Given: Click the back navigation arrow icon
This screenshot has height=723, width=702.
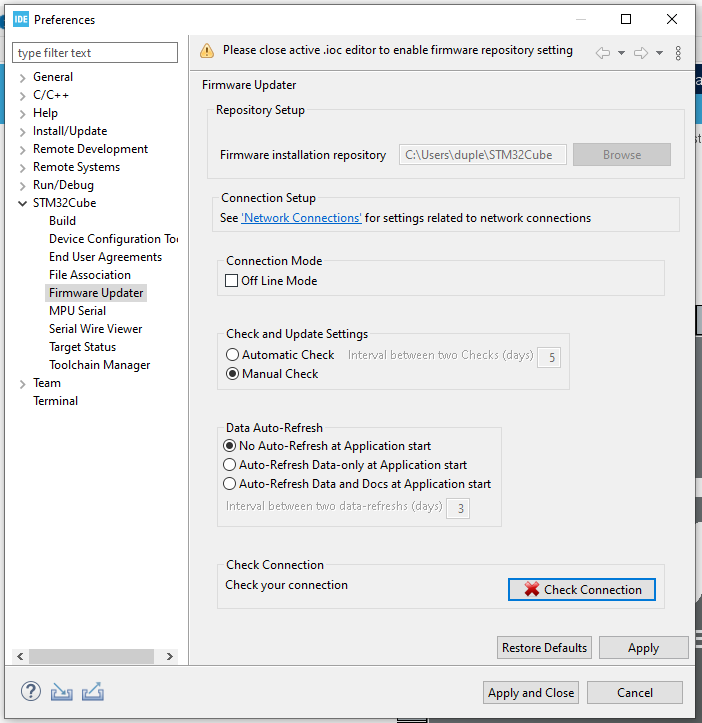Looking at the screenshot, I should [x=602, y=53].
